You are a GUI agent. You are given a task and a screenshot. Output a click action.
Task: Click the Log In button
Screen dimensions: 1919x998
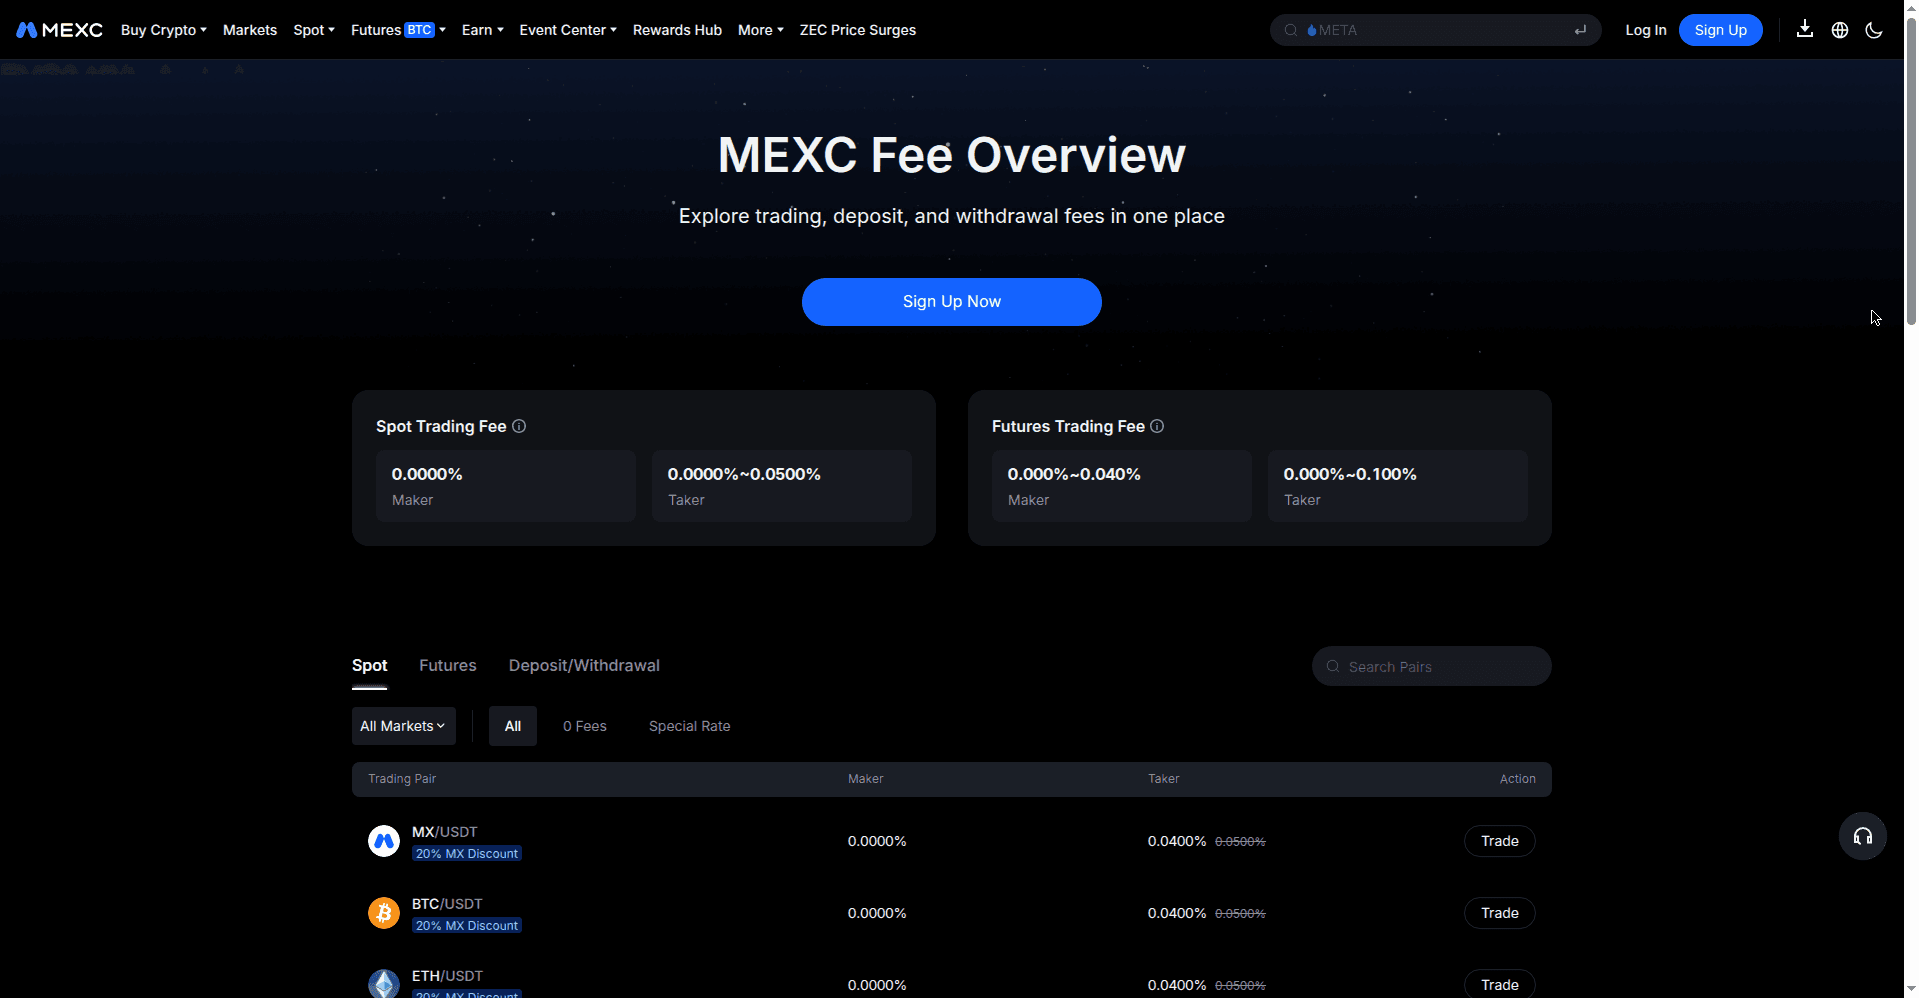point(1646,30)
